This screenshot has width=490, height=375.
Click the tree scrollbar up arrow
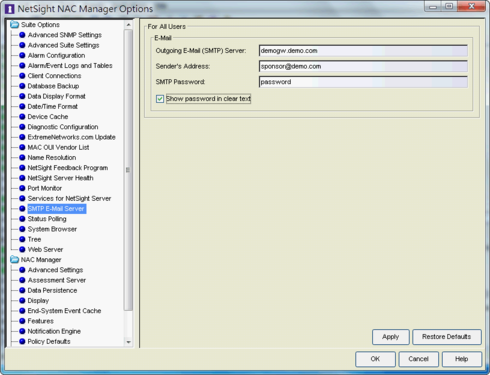(128, 25)
